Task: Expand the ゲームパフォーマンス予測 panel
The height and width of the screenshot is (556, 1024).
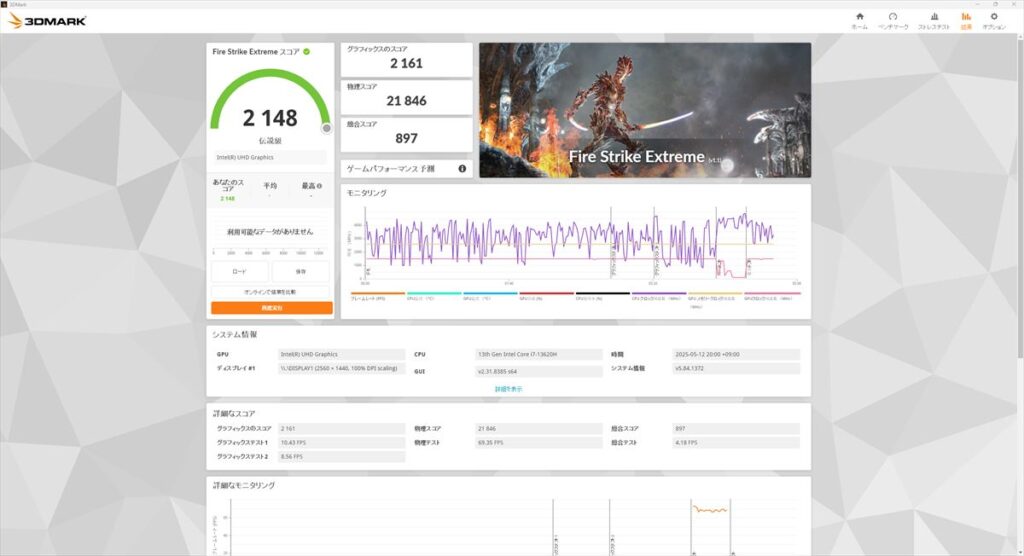Action: click(x=406, y=169)
